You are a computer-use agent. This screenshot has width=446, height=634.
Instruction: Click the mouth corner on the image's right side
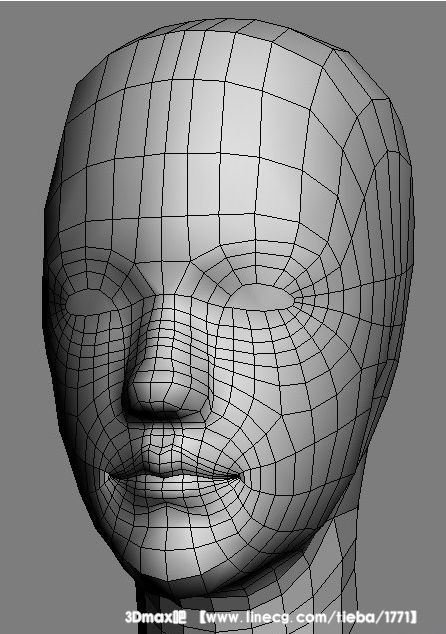click(x=239, y=477)
